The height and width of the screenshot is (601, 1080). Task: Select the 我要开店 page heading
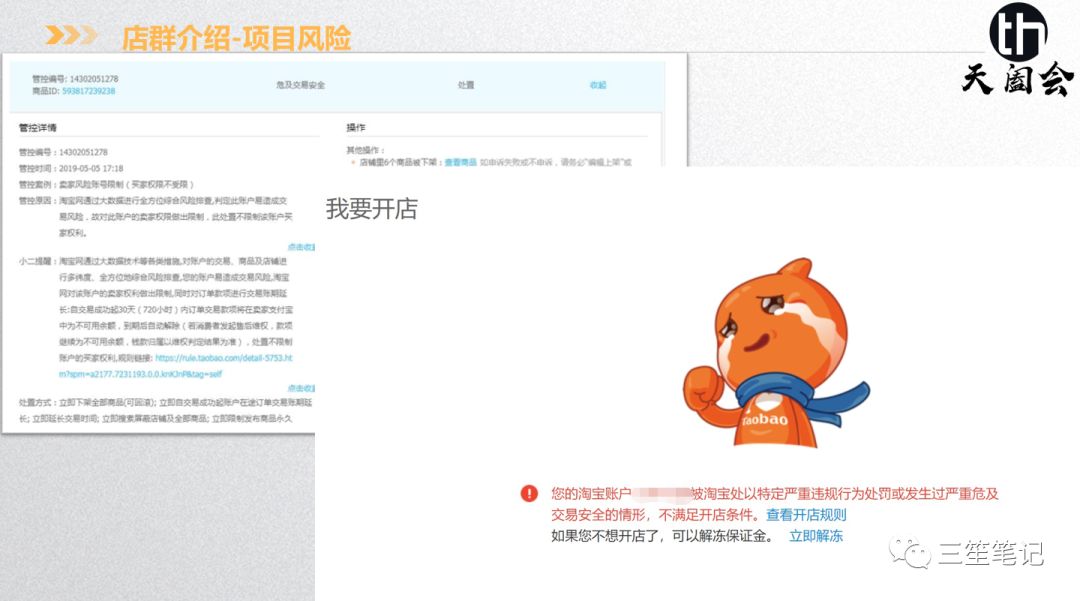click(x=371, y=209)
